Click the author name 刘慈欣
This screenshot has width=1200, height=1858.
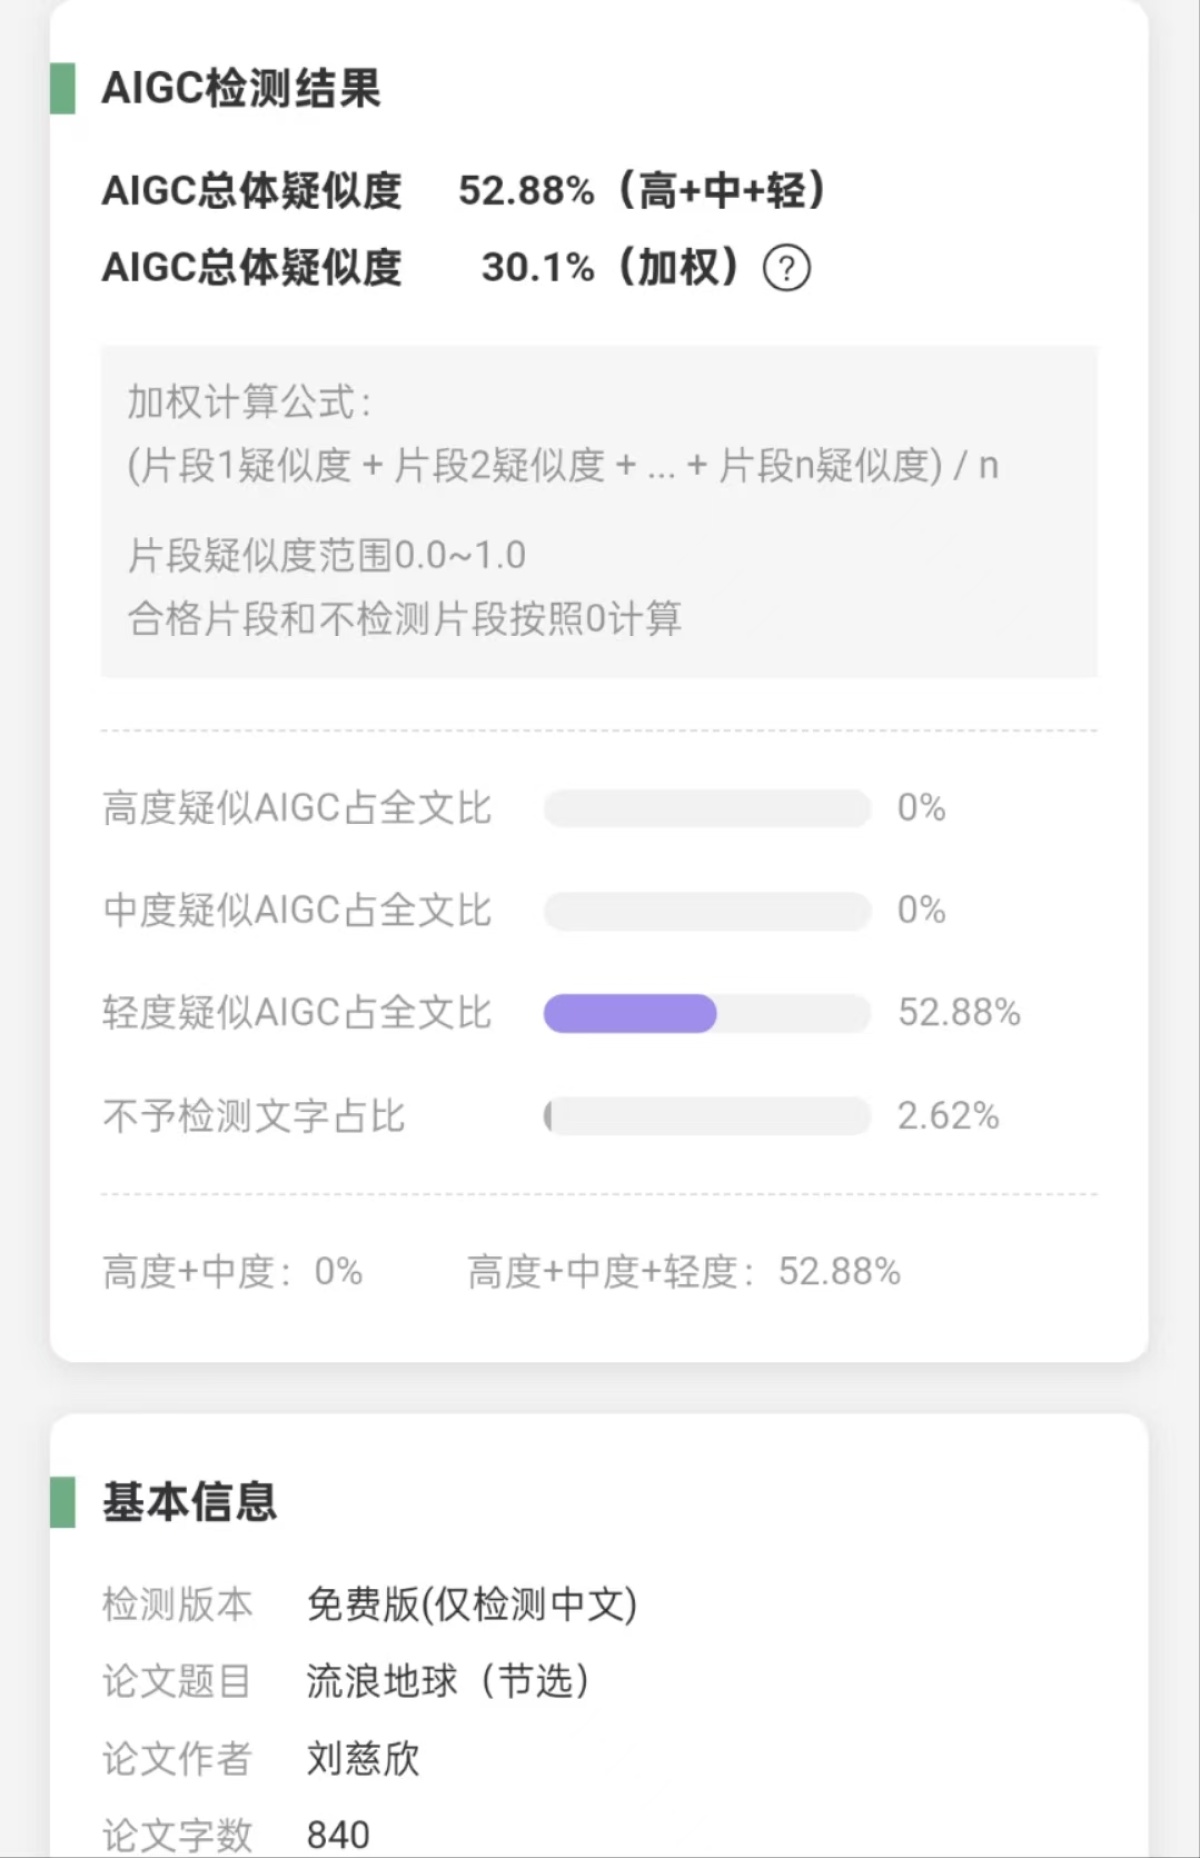363,1758
